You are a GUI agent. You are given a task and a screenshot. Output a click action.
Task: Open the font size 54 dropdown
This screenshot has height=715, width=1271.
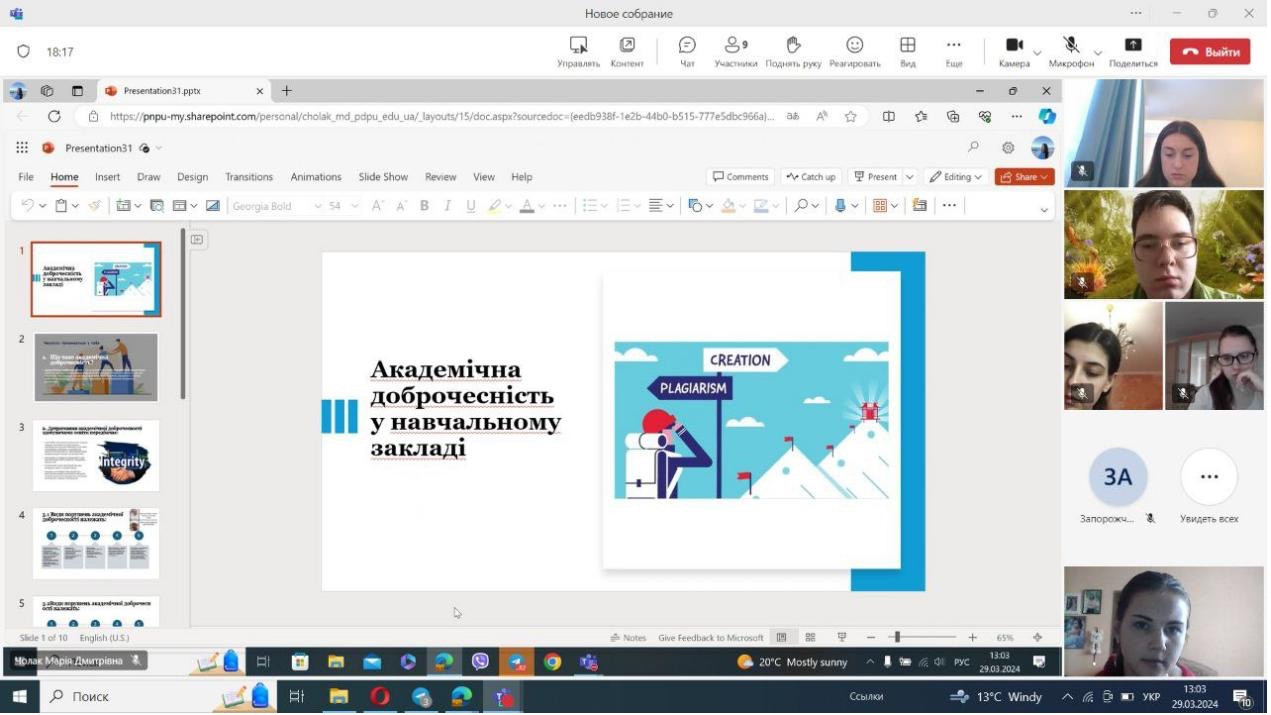tap(343, 206)
